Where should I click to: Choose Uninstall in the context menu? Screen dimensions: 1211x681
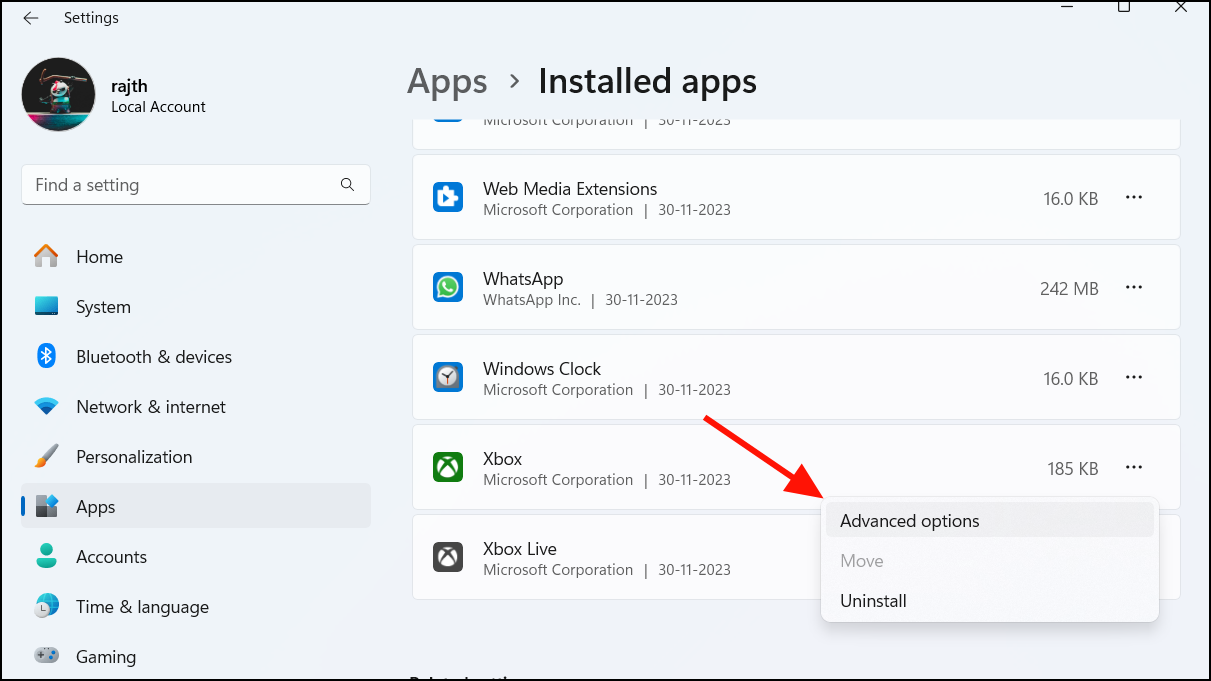pos(989,601)
